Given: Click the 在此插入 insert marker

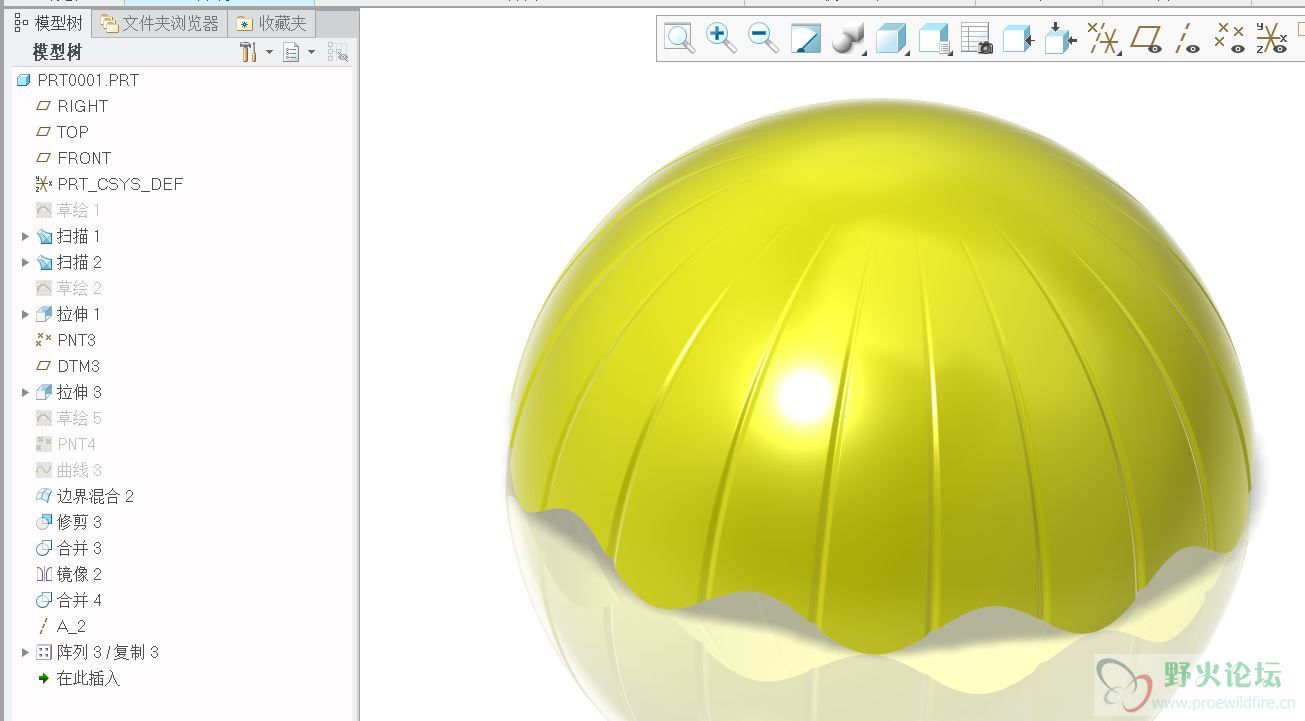Looking at the screenshot, I should click(78, 678).
